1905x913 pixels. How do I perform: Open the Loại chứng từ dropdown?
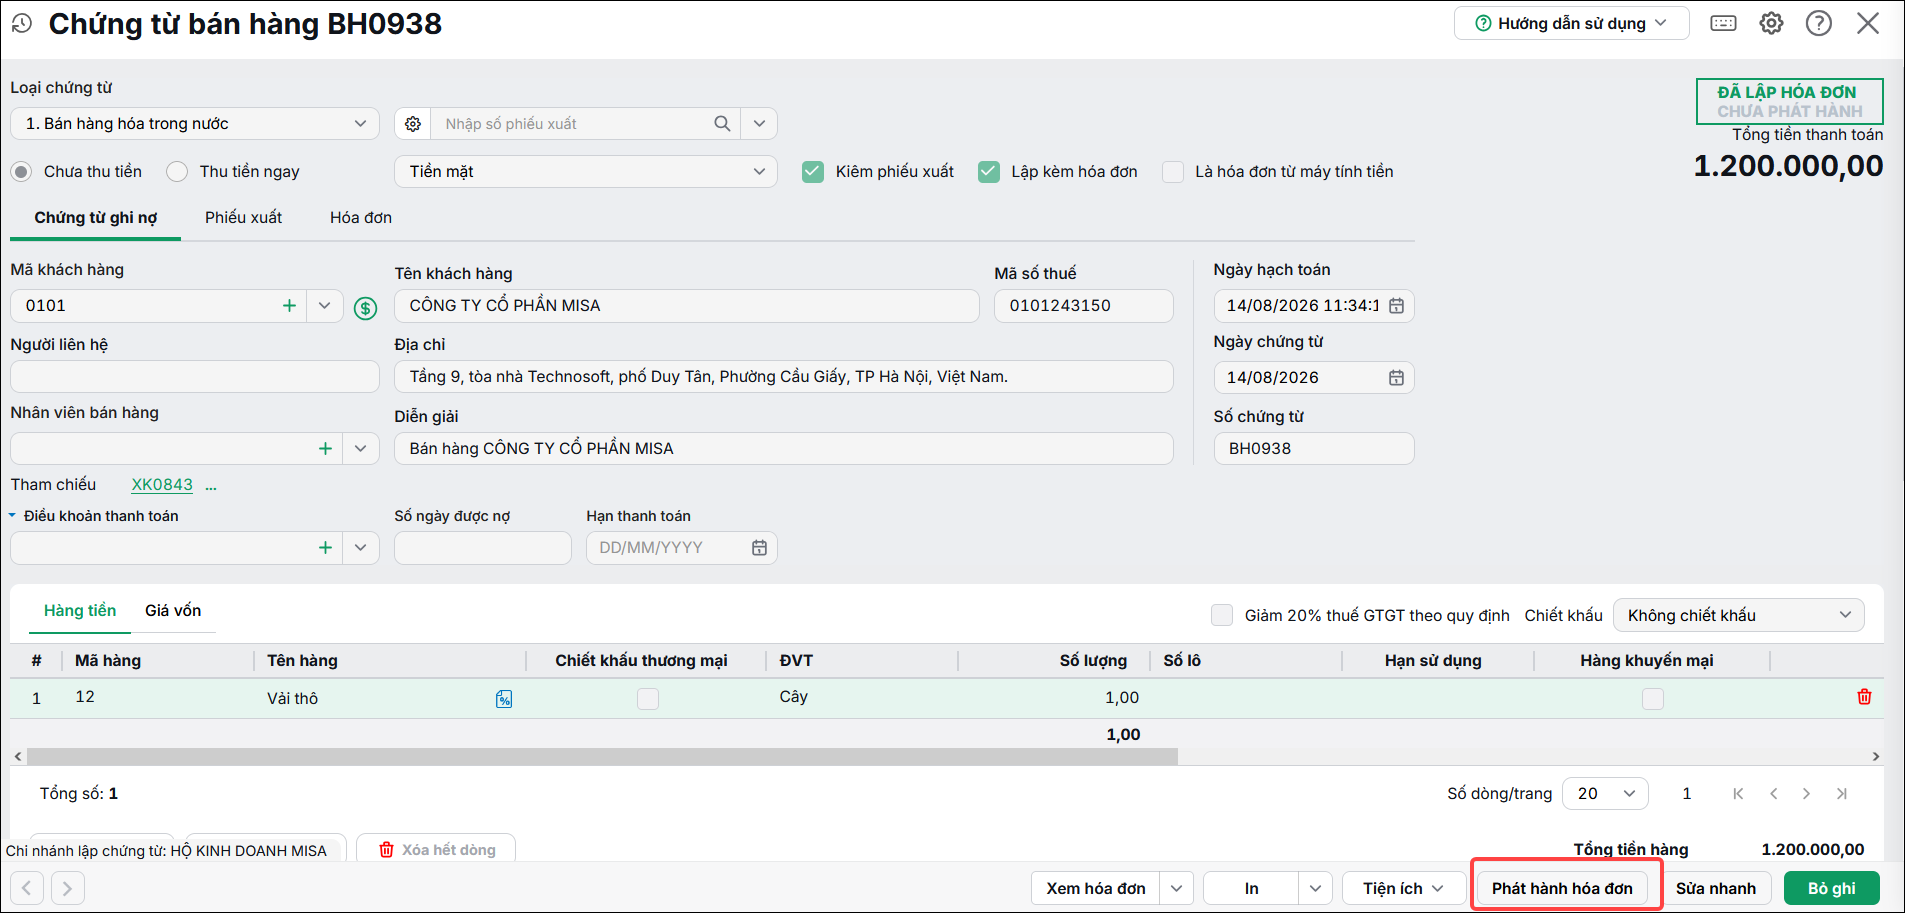(195, 124)
